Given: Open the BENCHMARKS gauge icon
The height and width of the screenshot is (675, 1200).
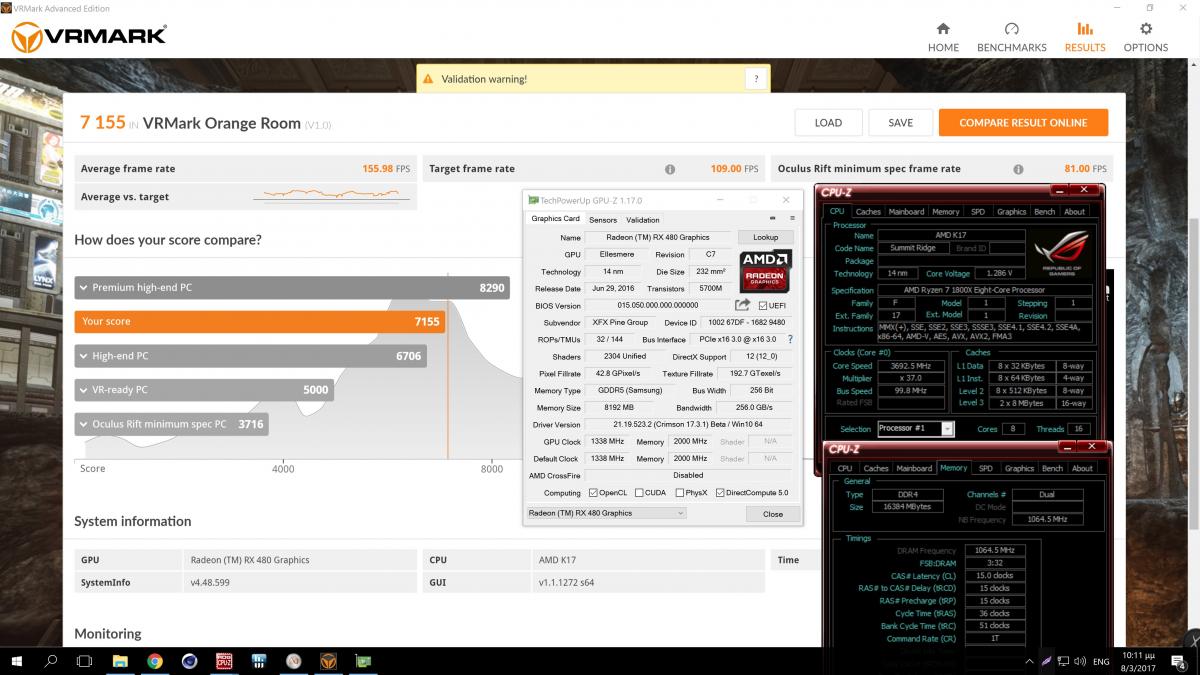Looking at the screenshot, I should tap(1012, 29).
